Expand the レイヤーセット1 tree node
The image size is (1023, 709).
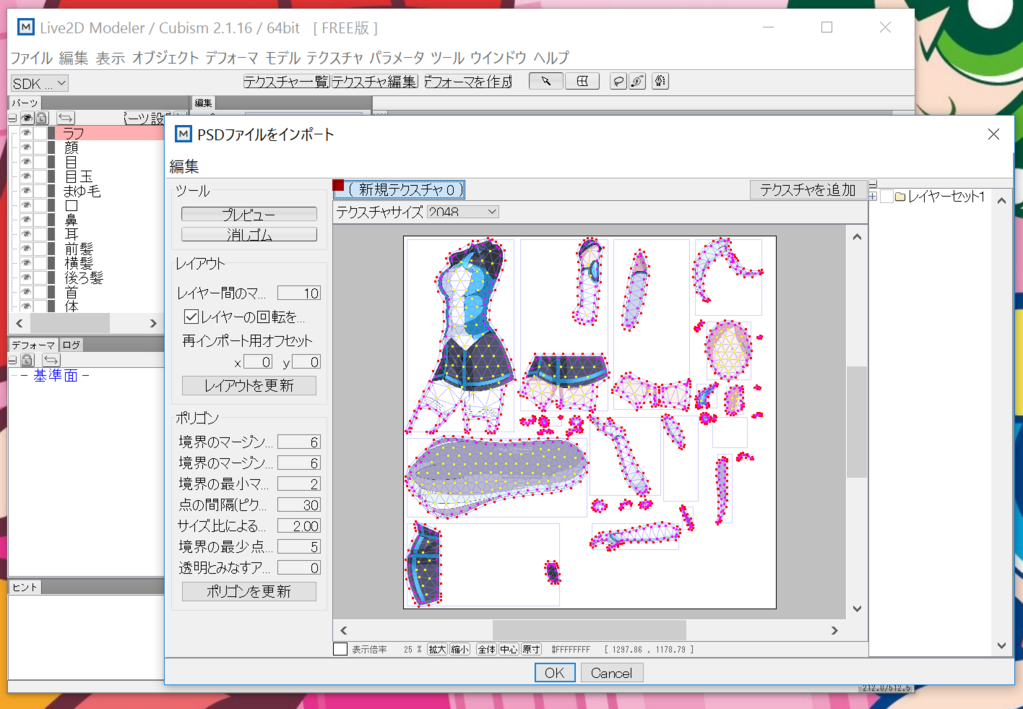pyautogui.click(x=874, y=197)
